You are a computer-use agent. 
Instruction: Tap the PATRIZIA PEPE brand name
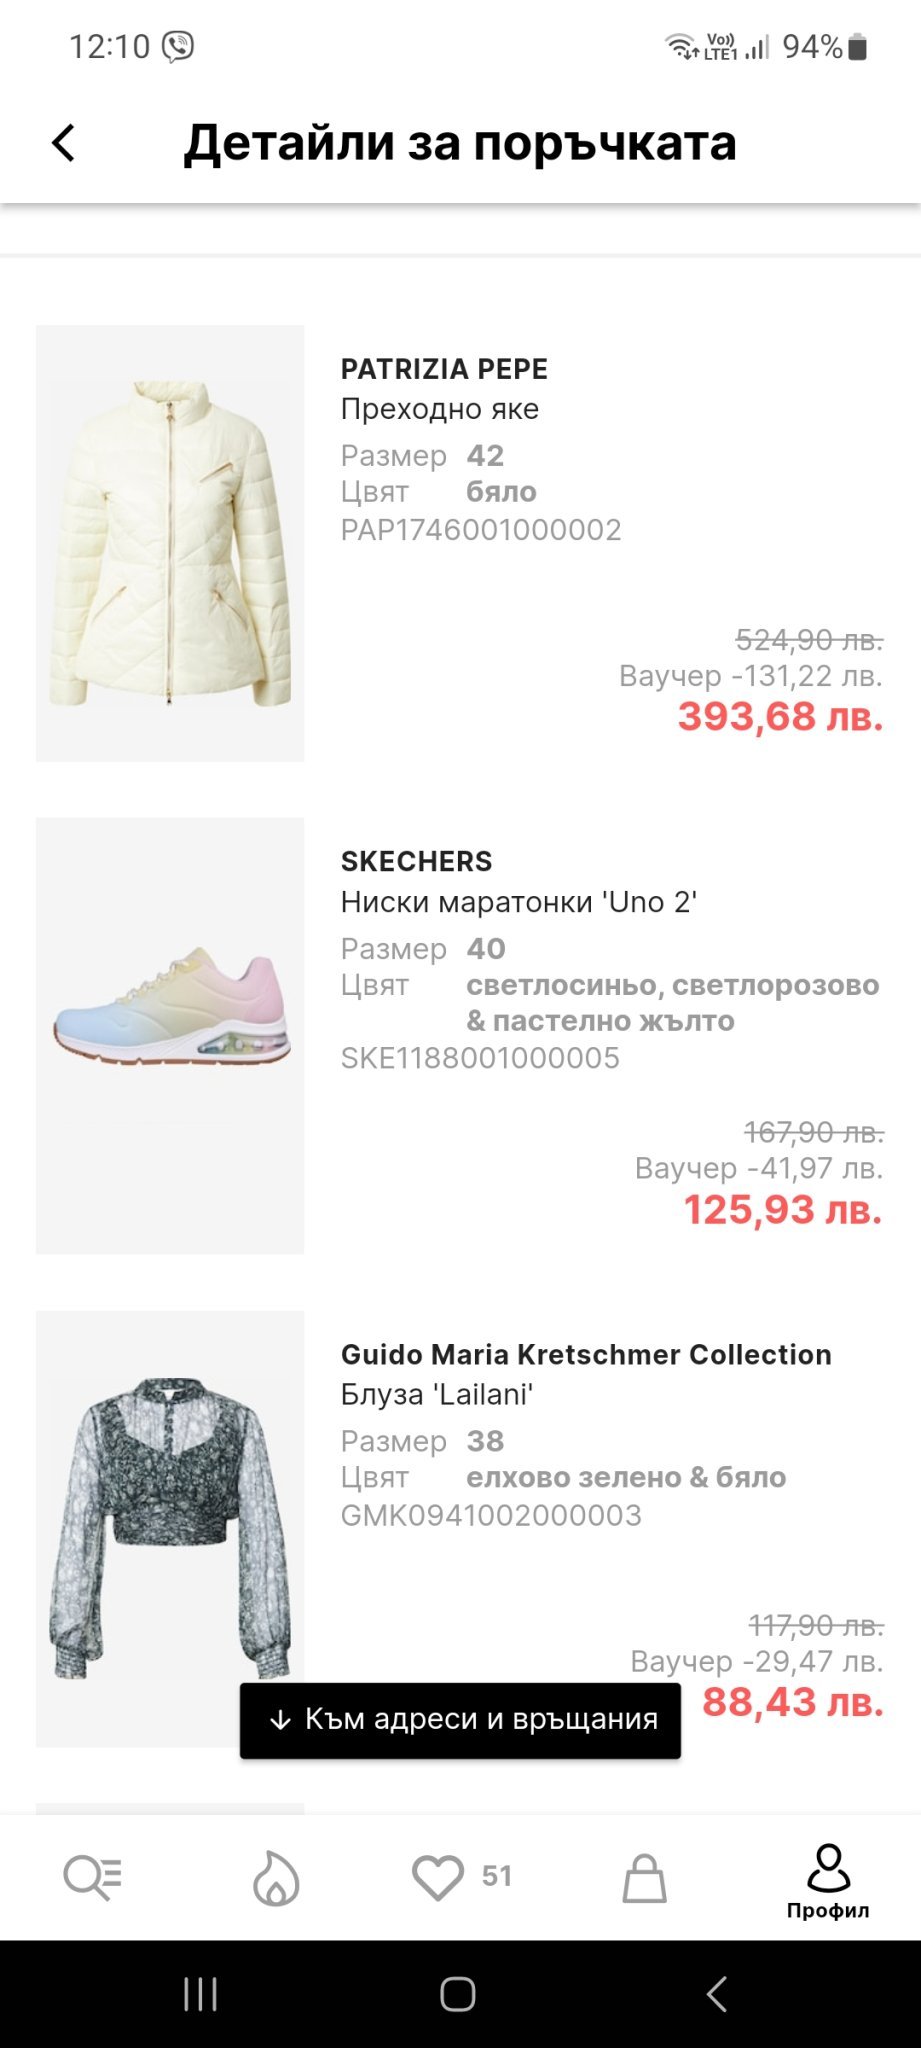(444, 369)
